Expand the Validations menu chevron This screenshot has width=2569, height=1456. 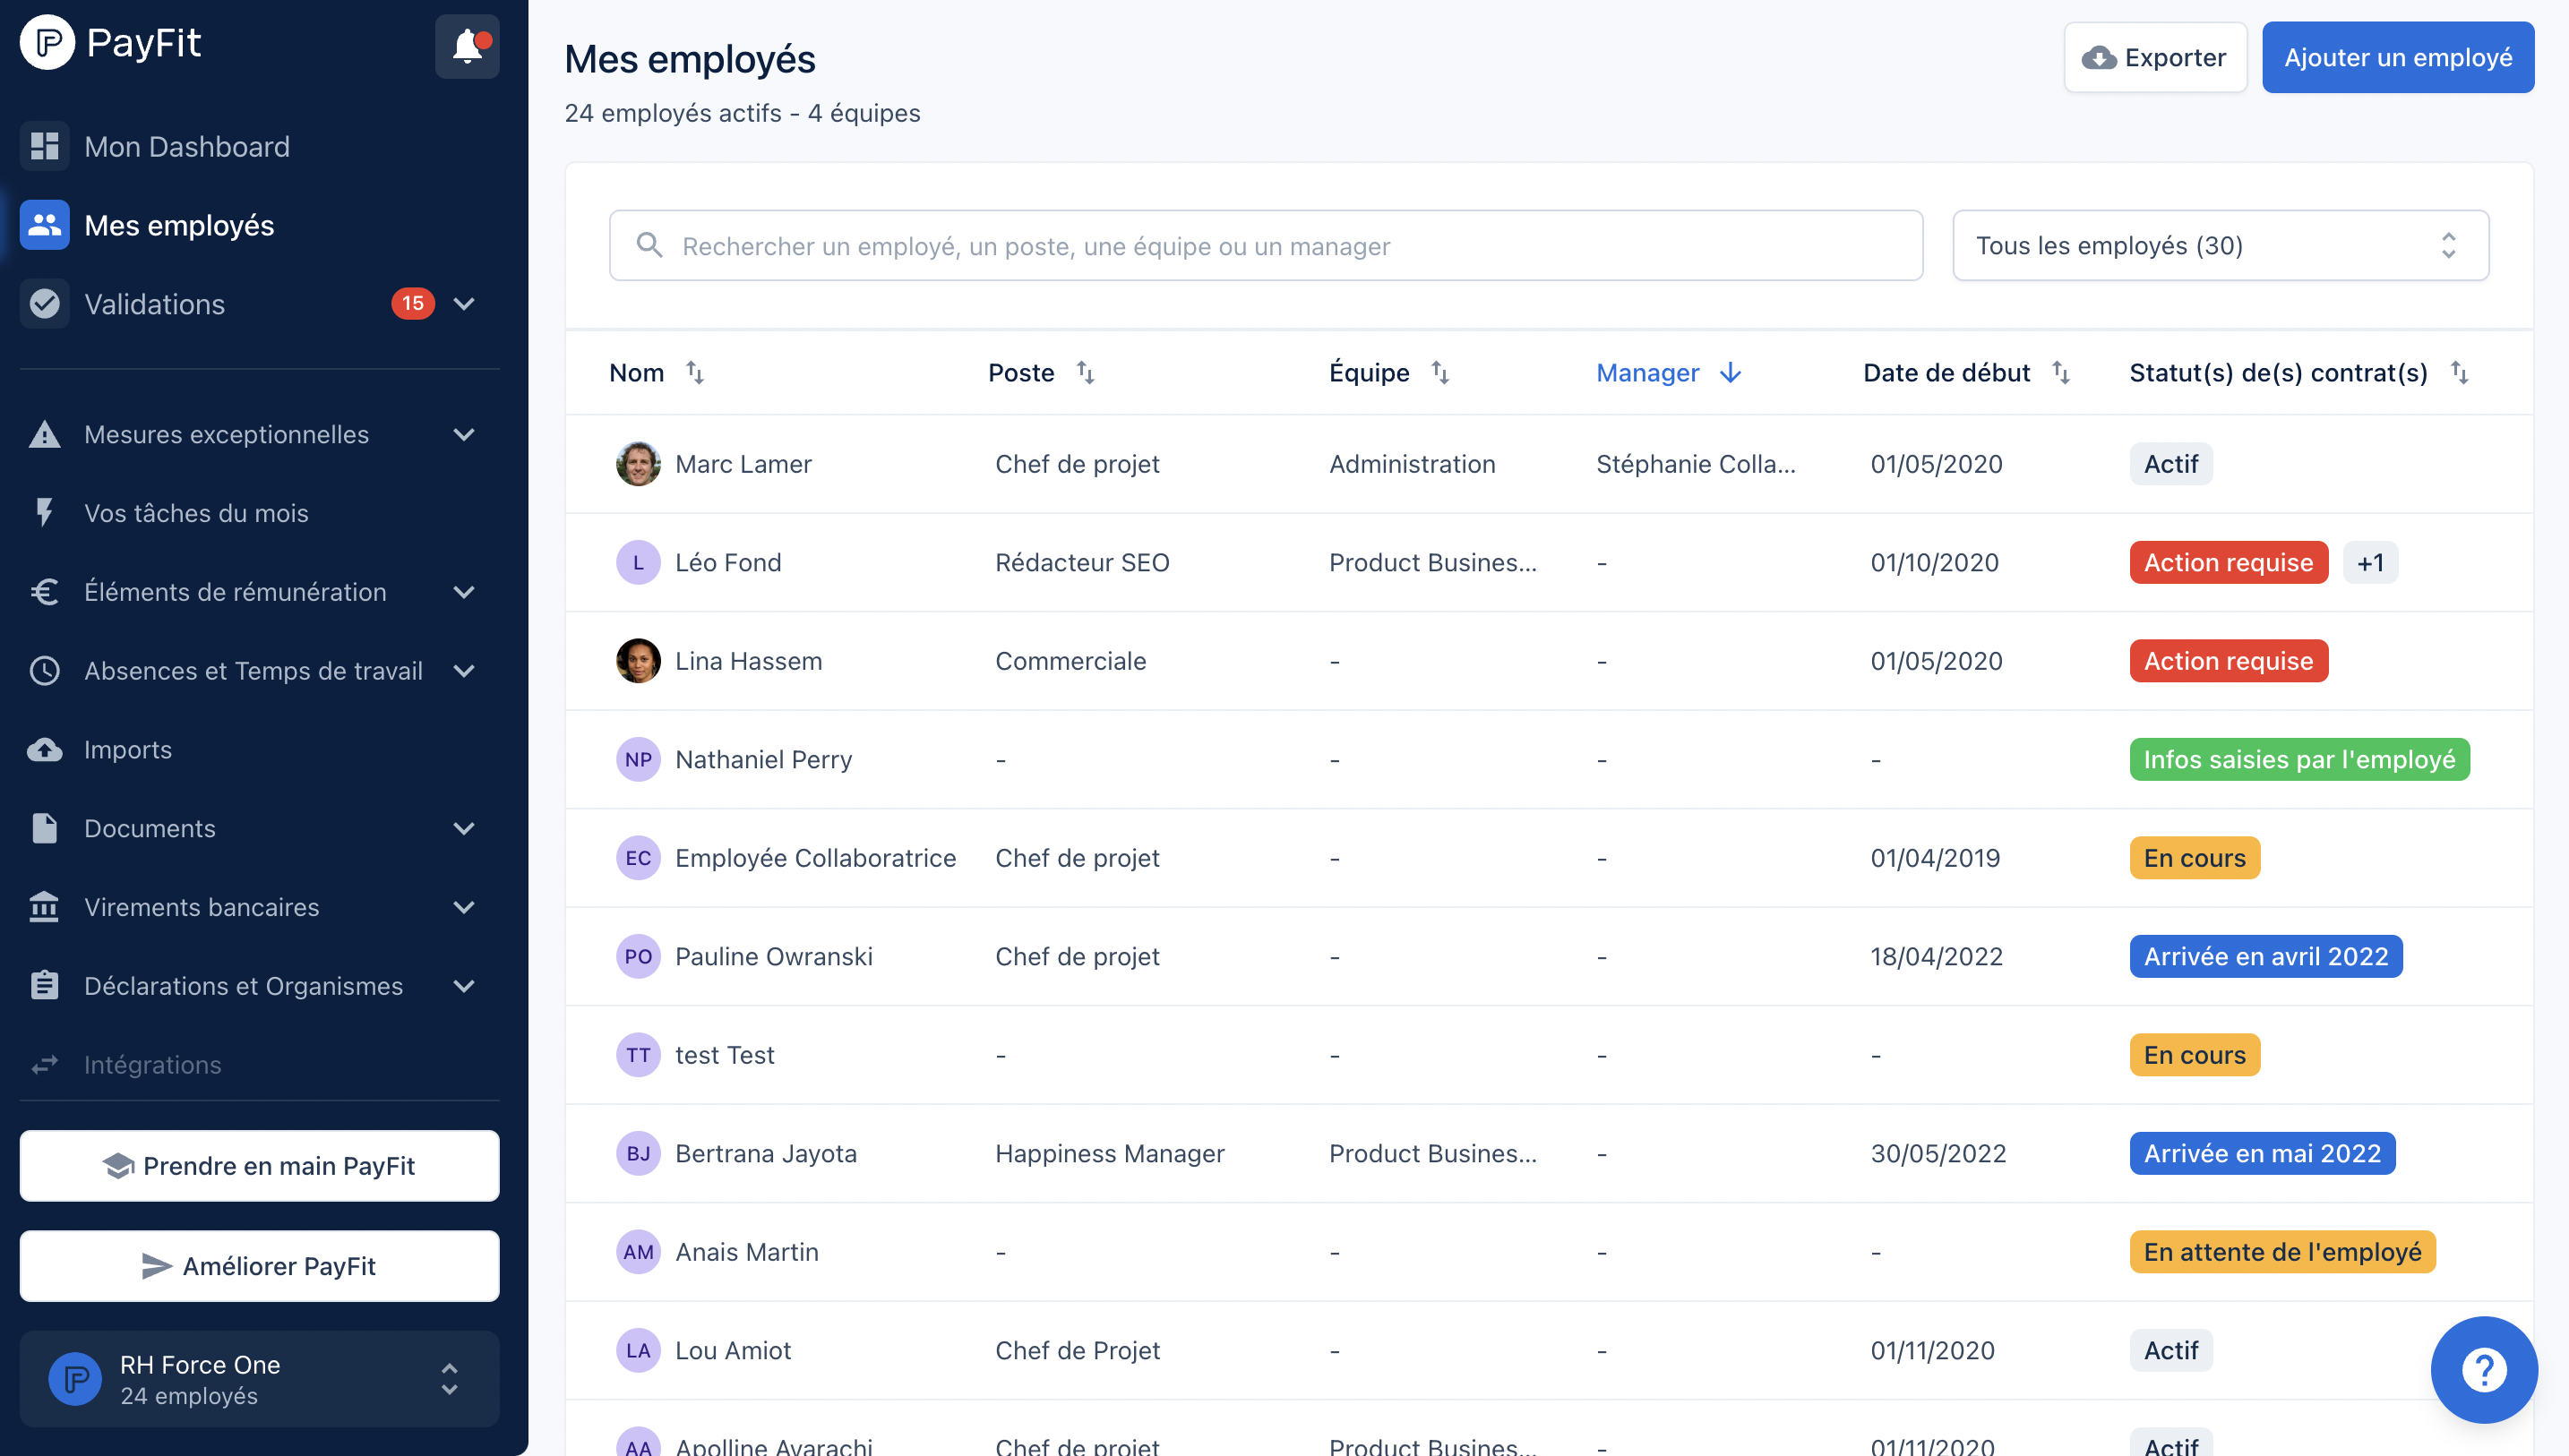pyautogui.click(x=464, y=304)
